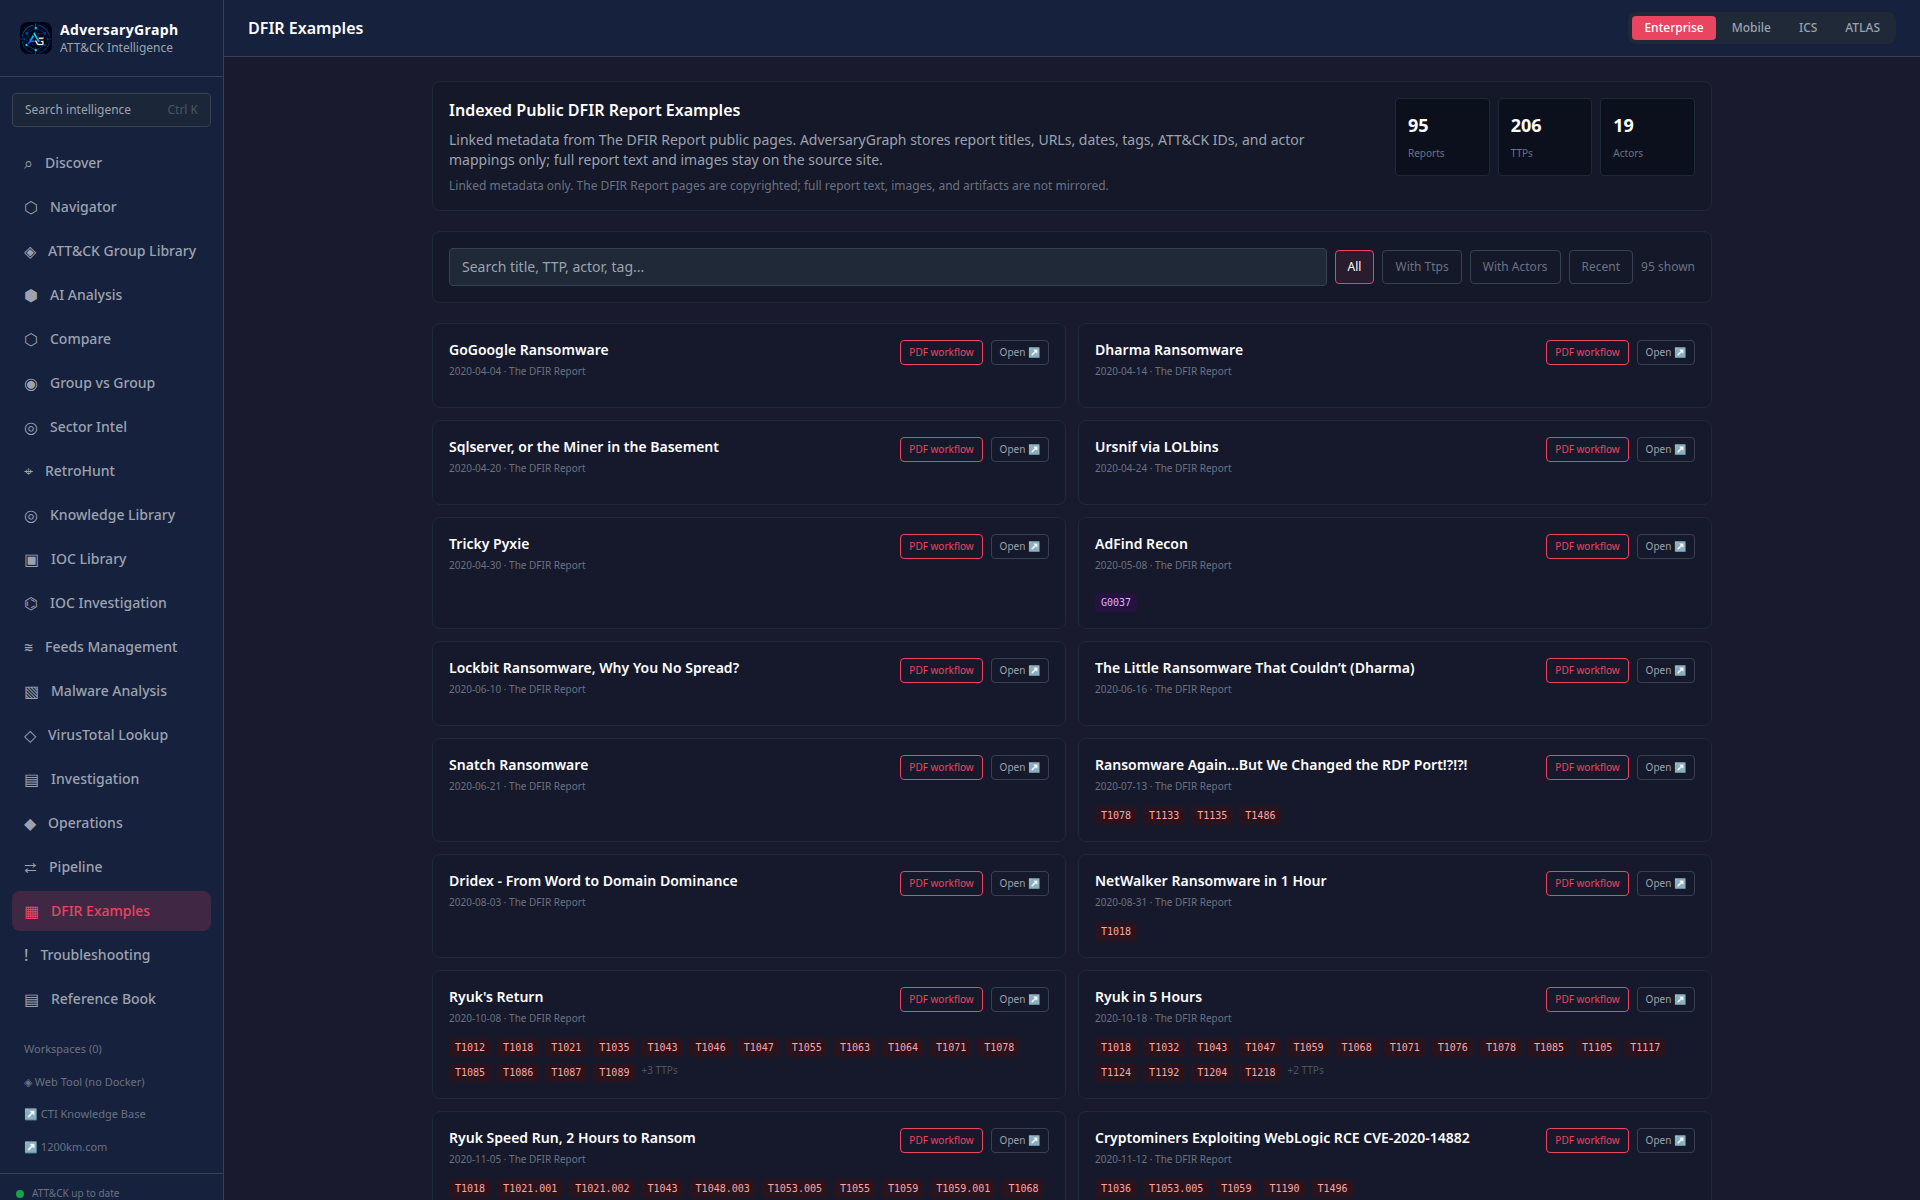This screenshot has height=1200, width=1920.
Task: Open IOC Library from its sidebar icon
Action: tap(31, 560)
